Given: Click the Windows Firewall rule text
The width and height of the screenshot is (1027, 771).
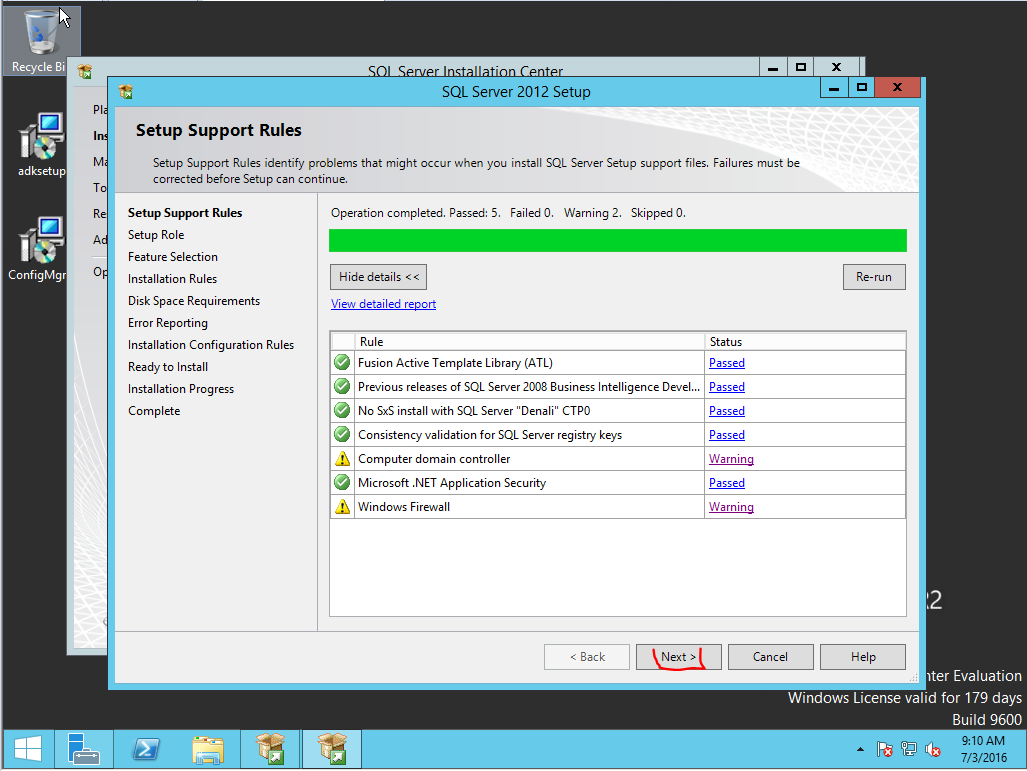Looking at the screenshot, I should pos(403,507).
